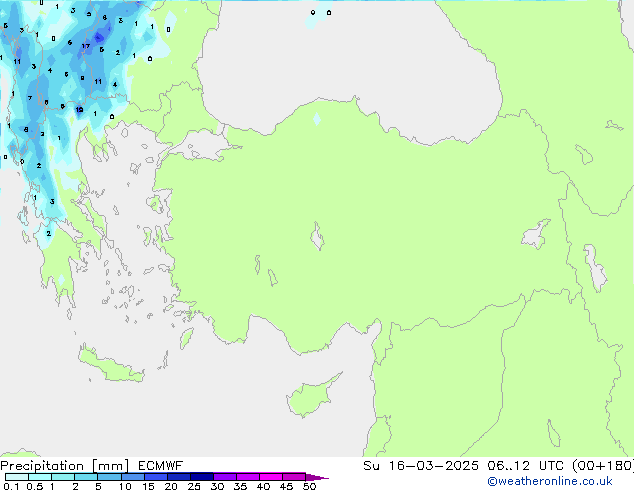This screenshot has height=490, width=634.
Task: Select the 30–35 mm purple legend box
Action: 224,477
